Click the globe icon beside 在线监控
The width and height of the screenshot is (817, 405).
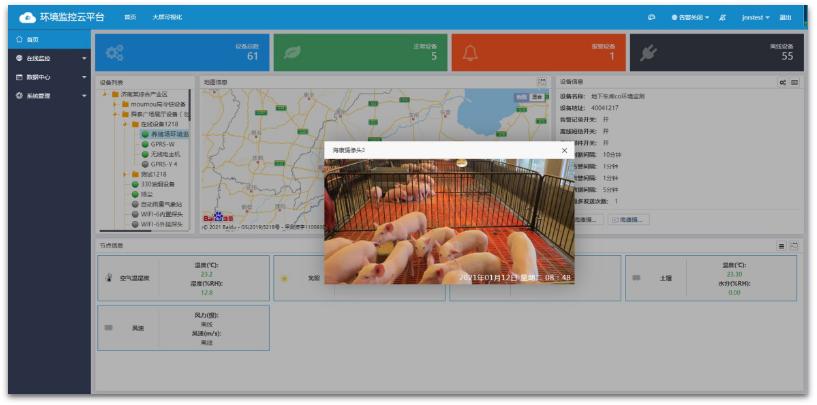pyautogui.click(x=19, y=58)
